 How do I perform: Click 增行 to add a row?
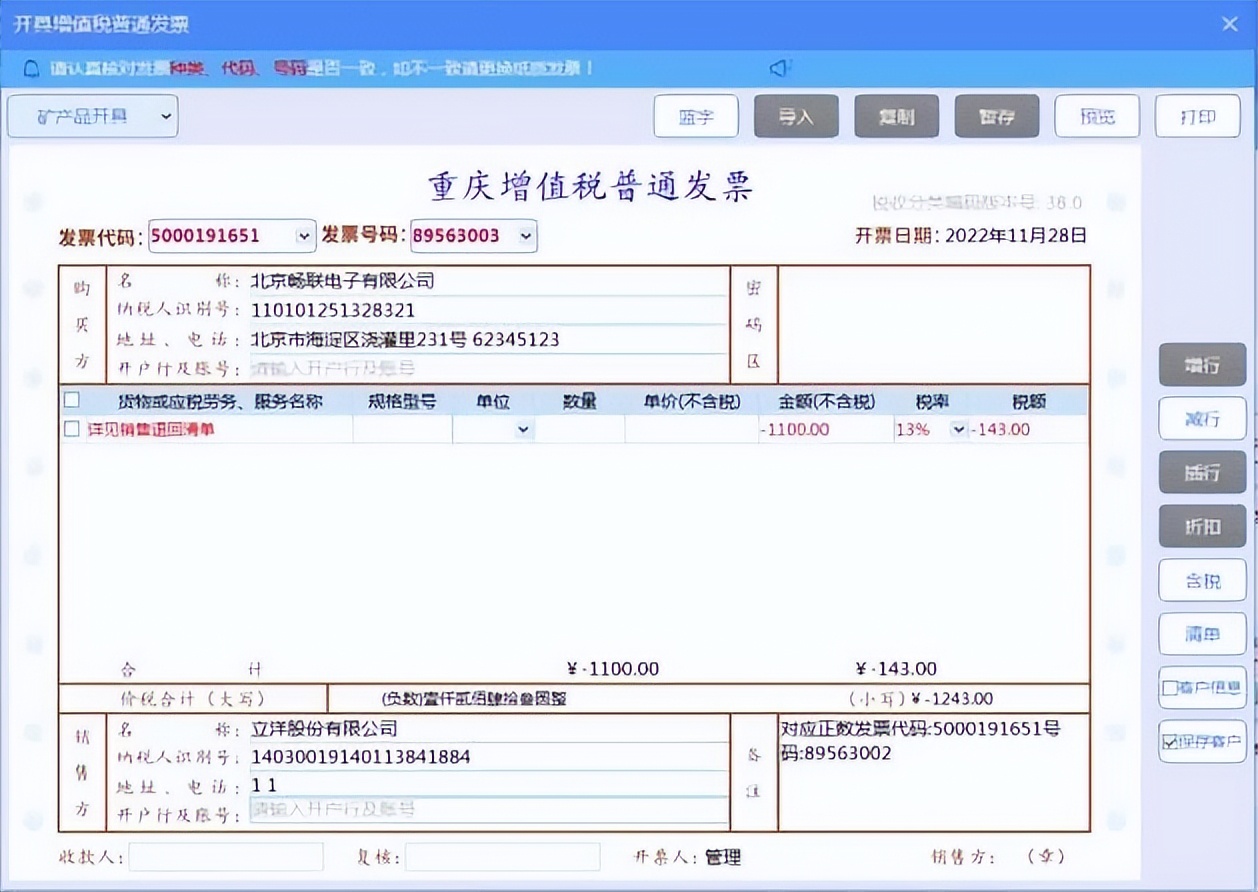(x=1202, y=365)
